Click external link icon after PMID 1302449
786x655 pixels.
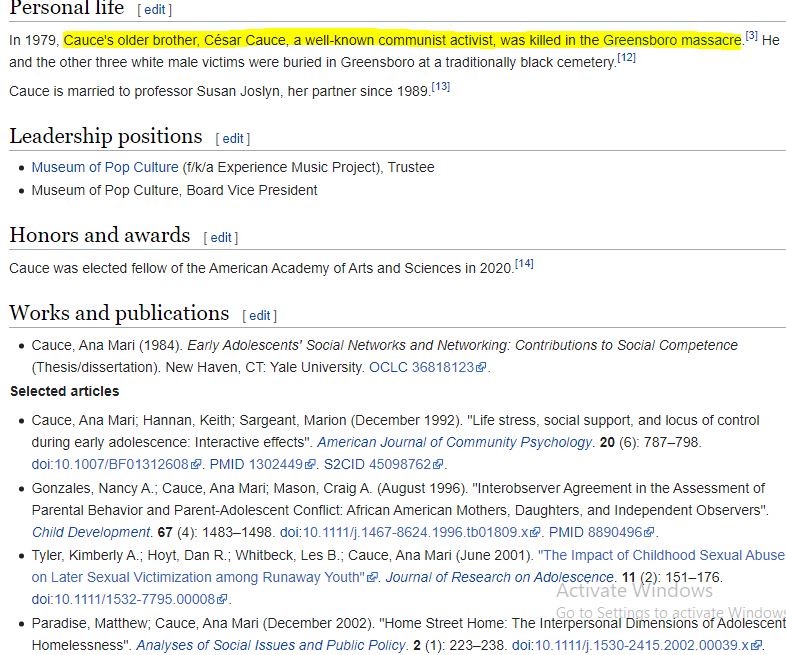point(310,465)
